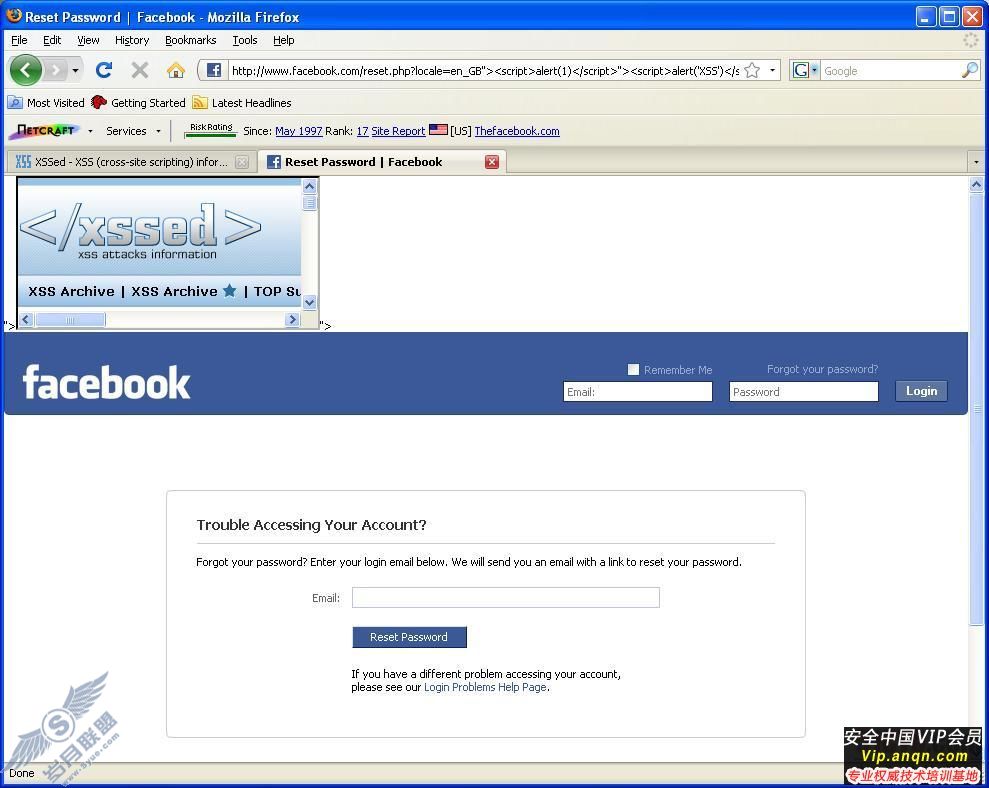Screen dimensions: 989x788
Task: Open the Thefacebook.com link
Action: click(517, 131)
